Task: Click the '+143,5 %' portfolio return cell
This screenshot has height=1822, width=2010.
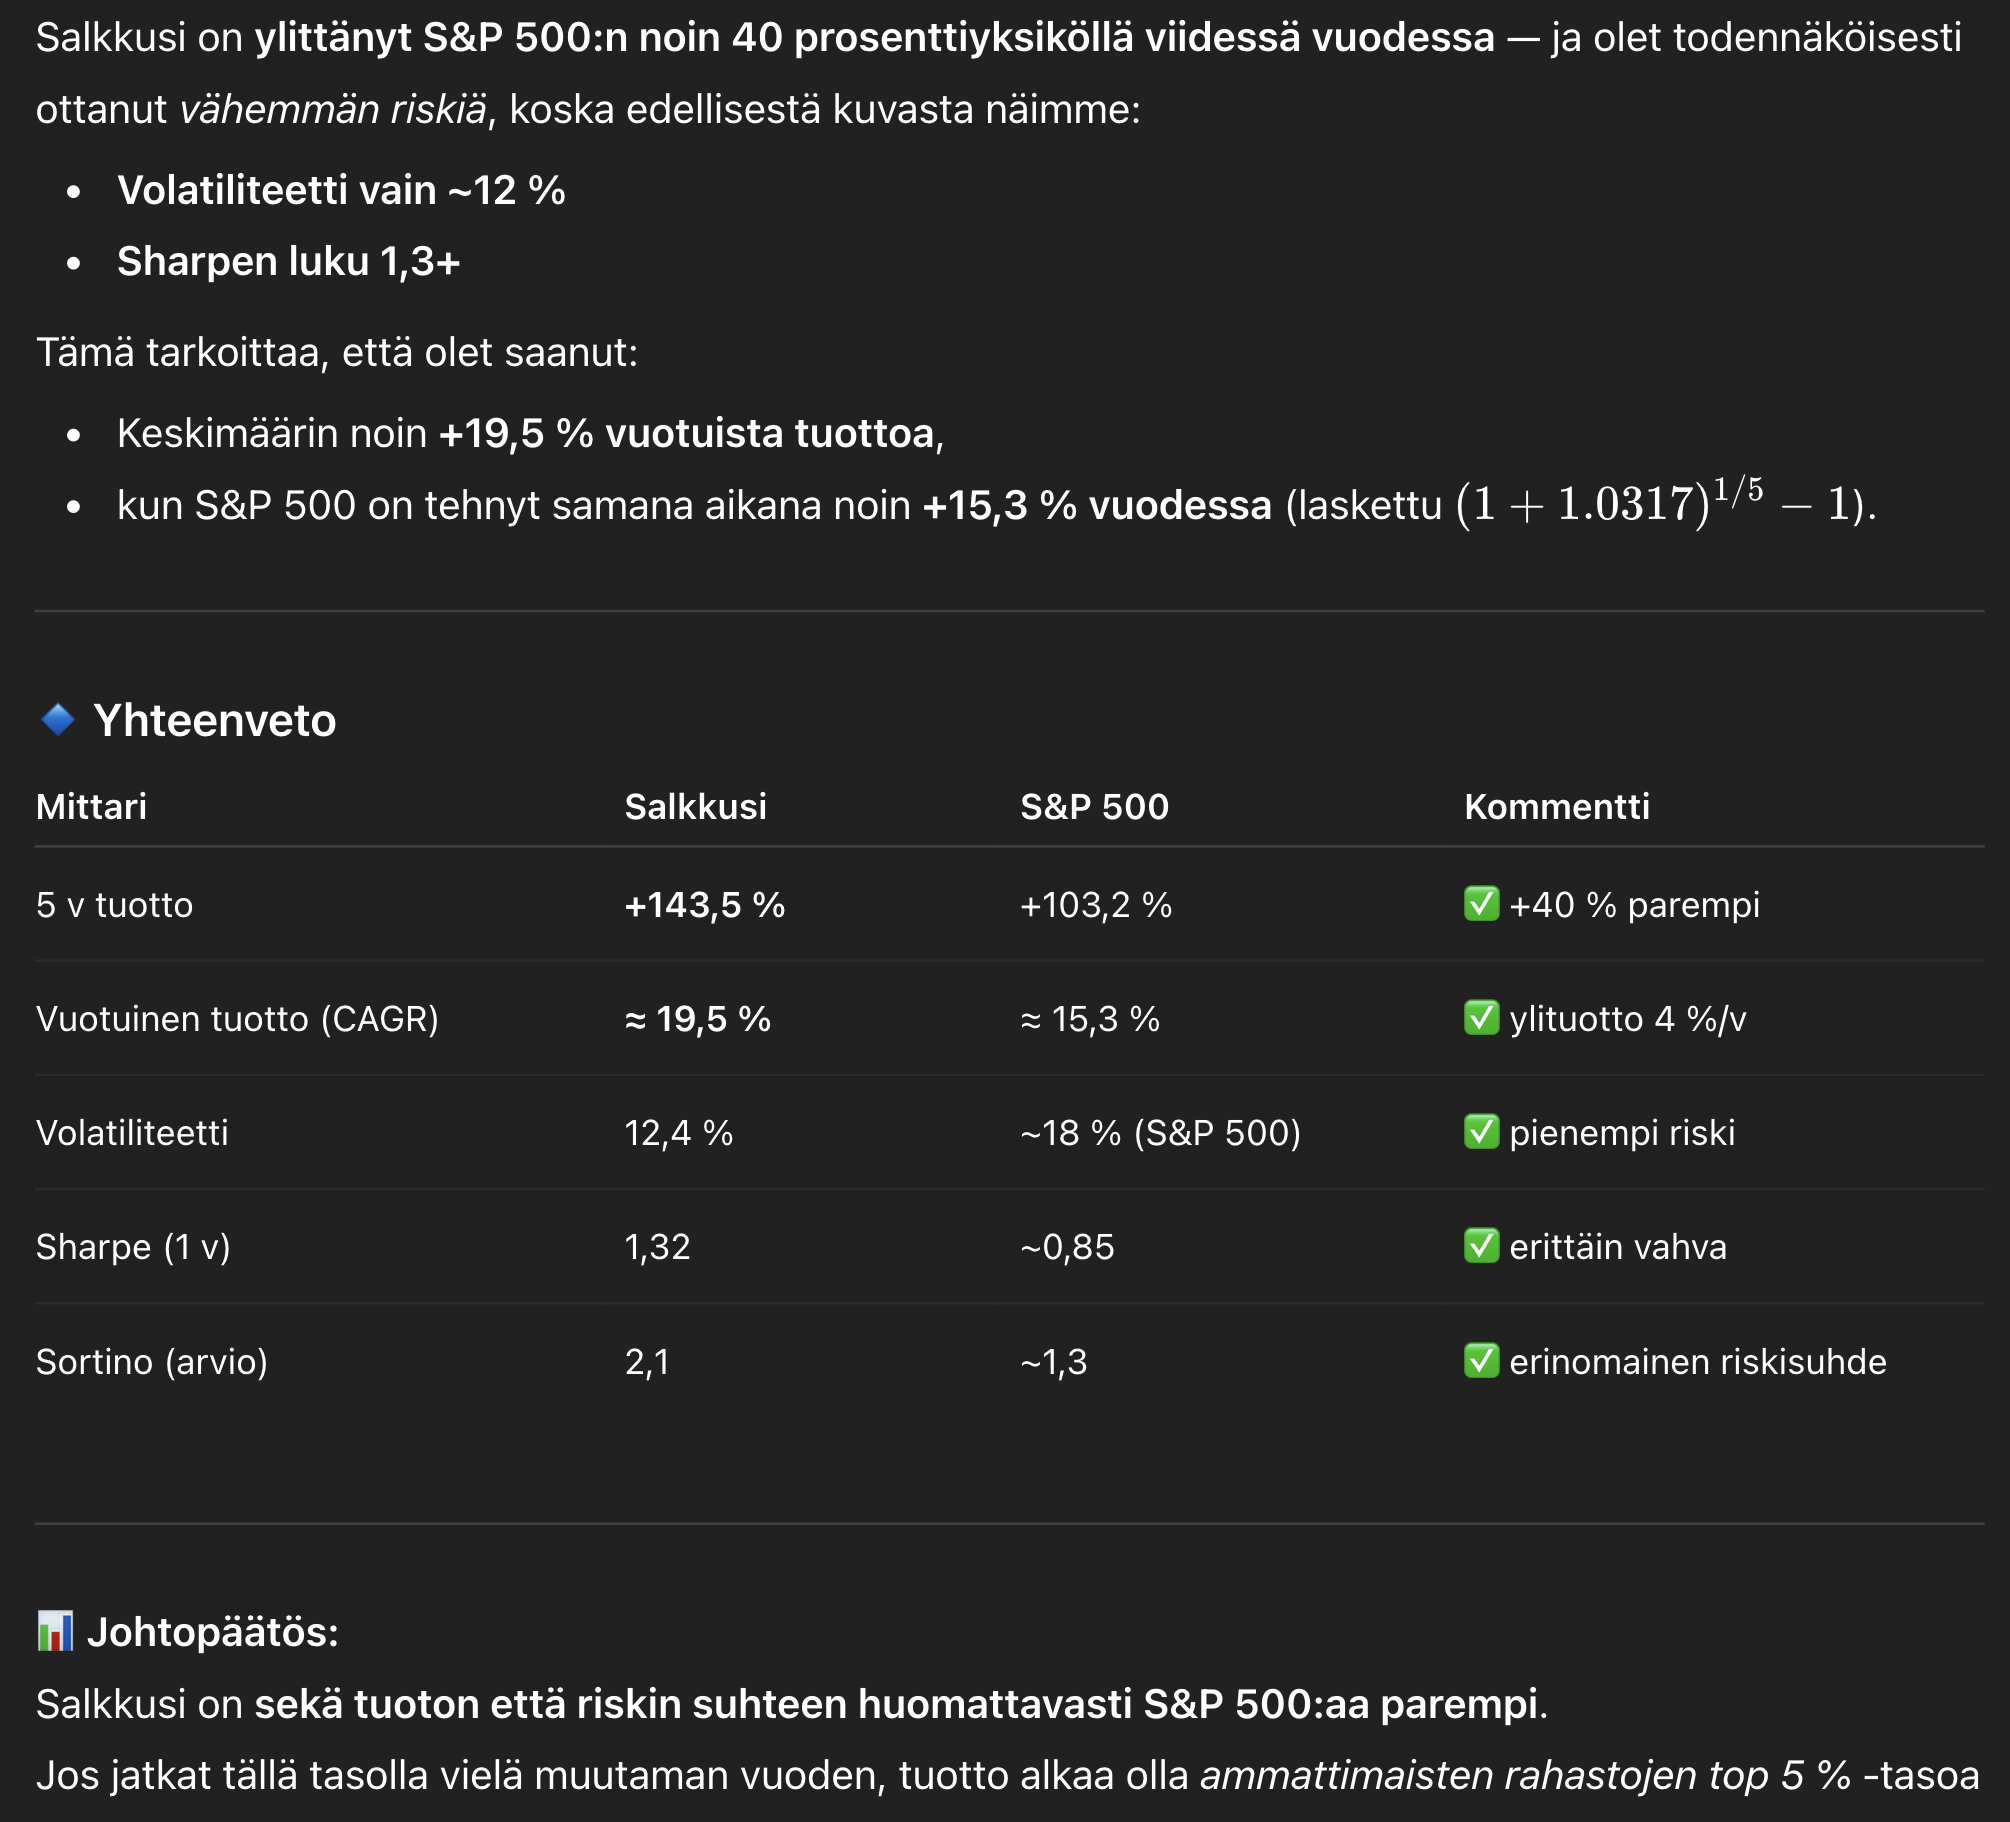Action: coord(704,905)
